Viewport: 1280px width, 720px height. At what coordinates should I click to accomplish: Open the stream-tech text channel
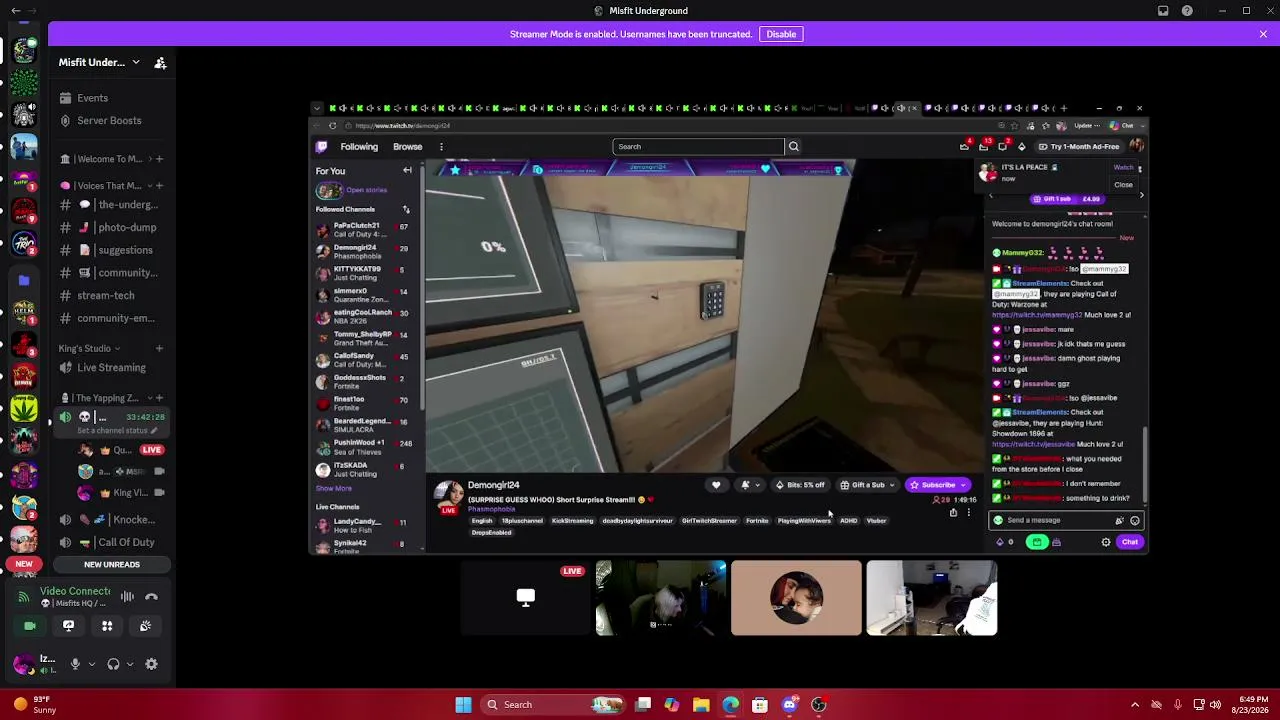[106, 296]
